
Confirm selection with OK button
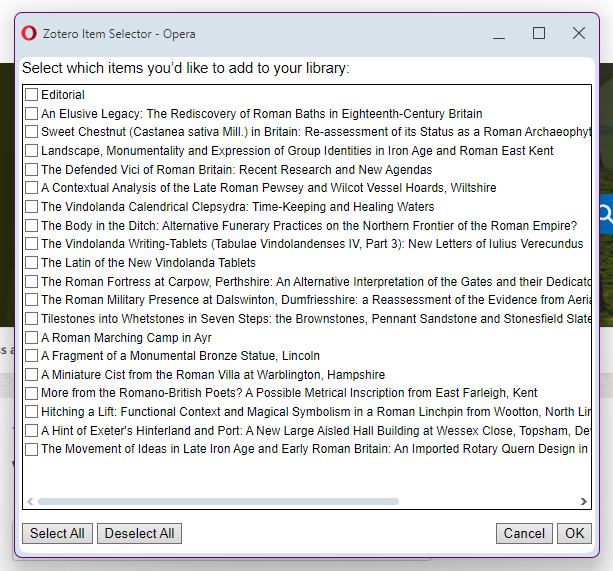(x=574, y=533)
